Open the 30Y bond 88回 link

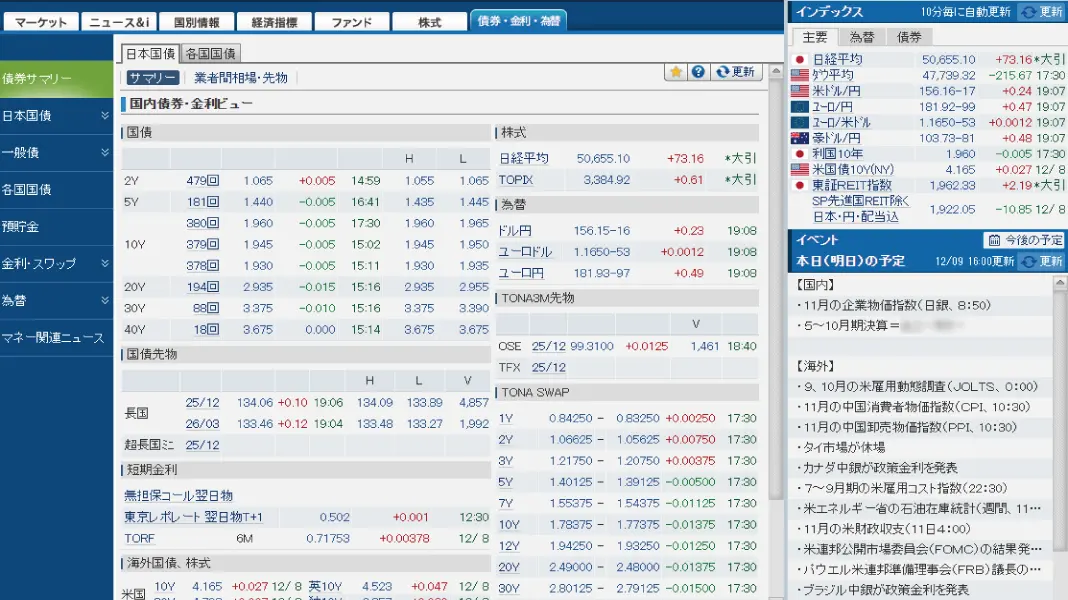tap(206, 308)
